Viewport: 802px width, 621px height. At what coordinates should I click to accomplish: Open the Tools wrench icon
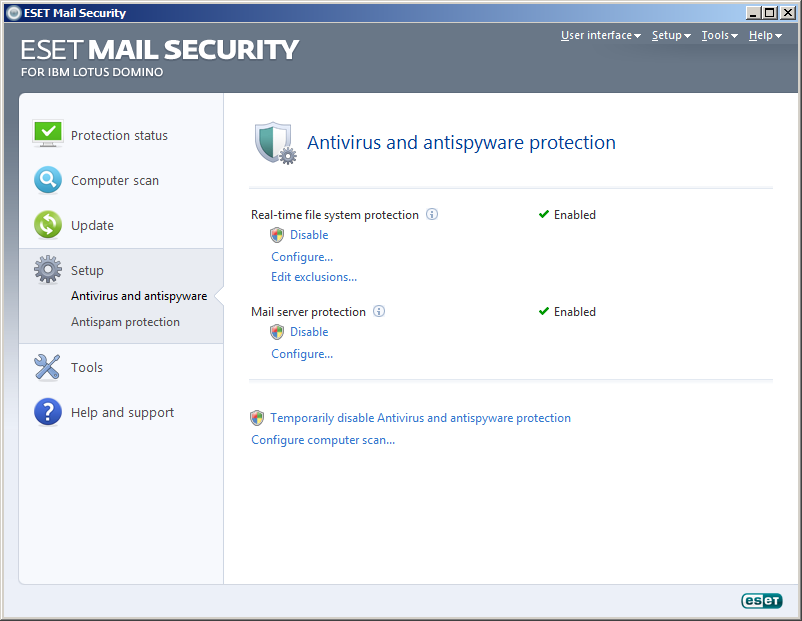47,367
